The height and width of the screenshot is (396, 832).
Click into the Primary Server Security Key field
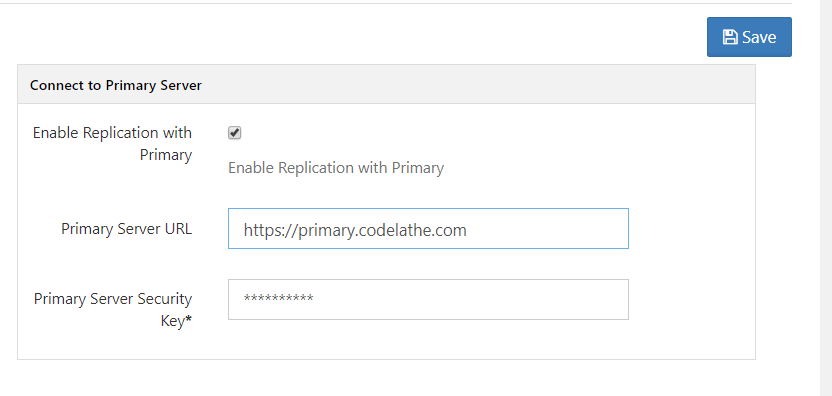pyautogui.click(x=428, y=299)
